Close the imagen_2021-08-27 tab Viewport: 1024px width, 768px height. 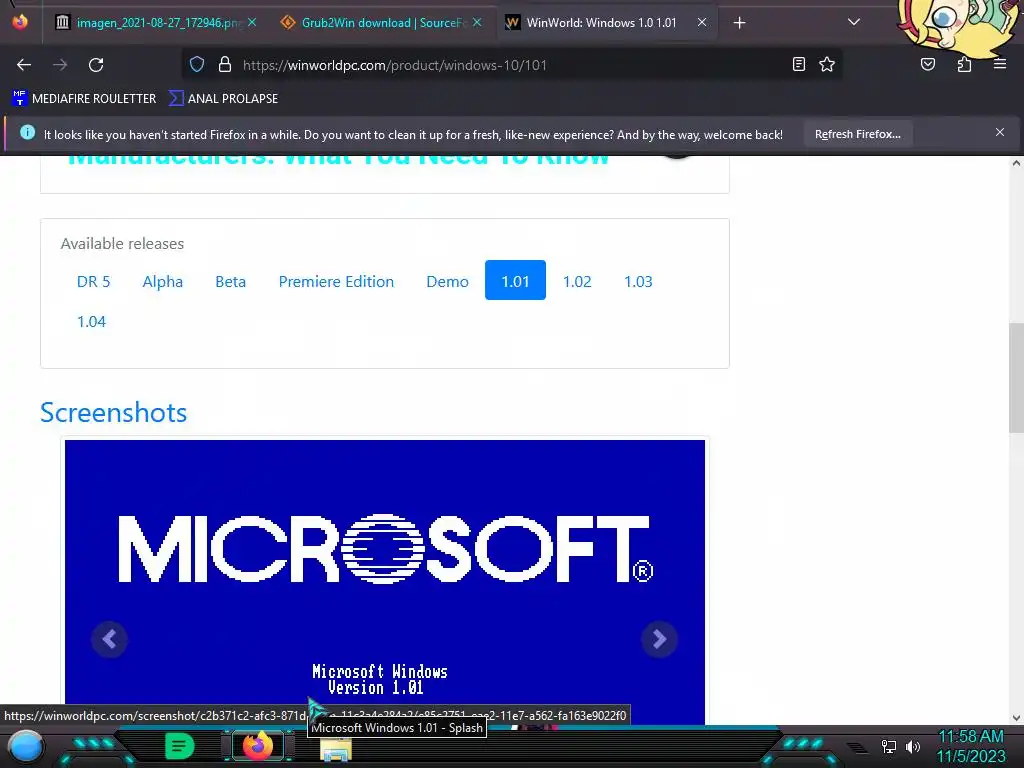(252, 22)
